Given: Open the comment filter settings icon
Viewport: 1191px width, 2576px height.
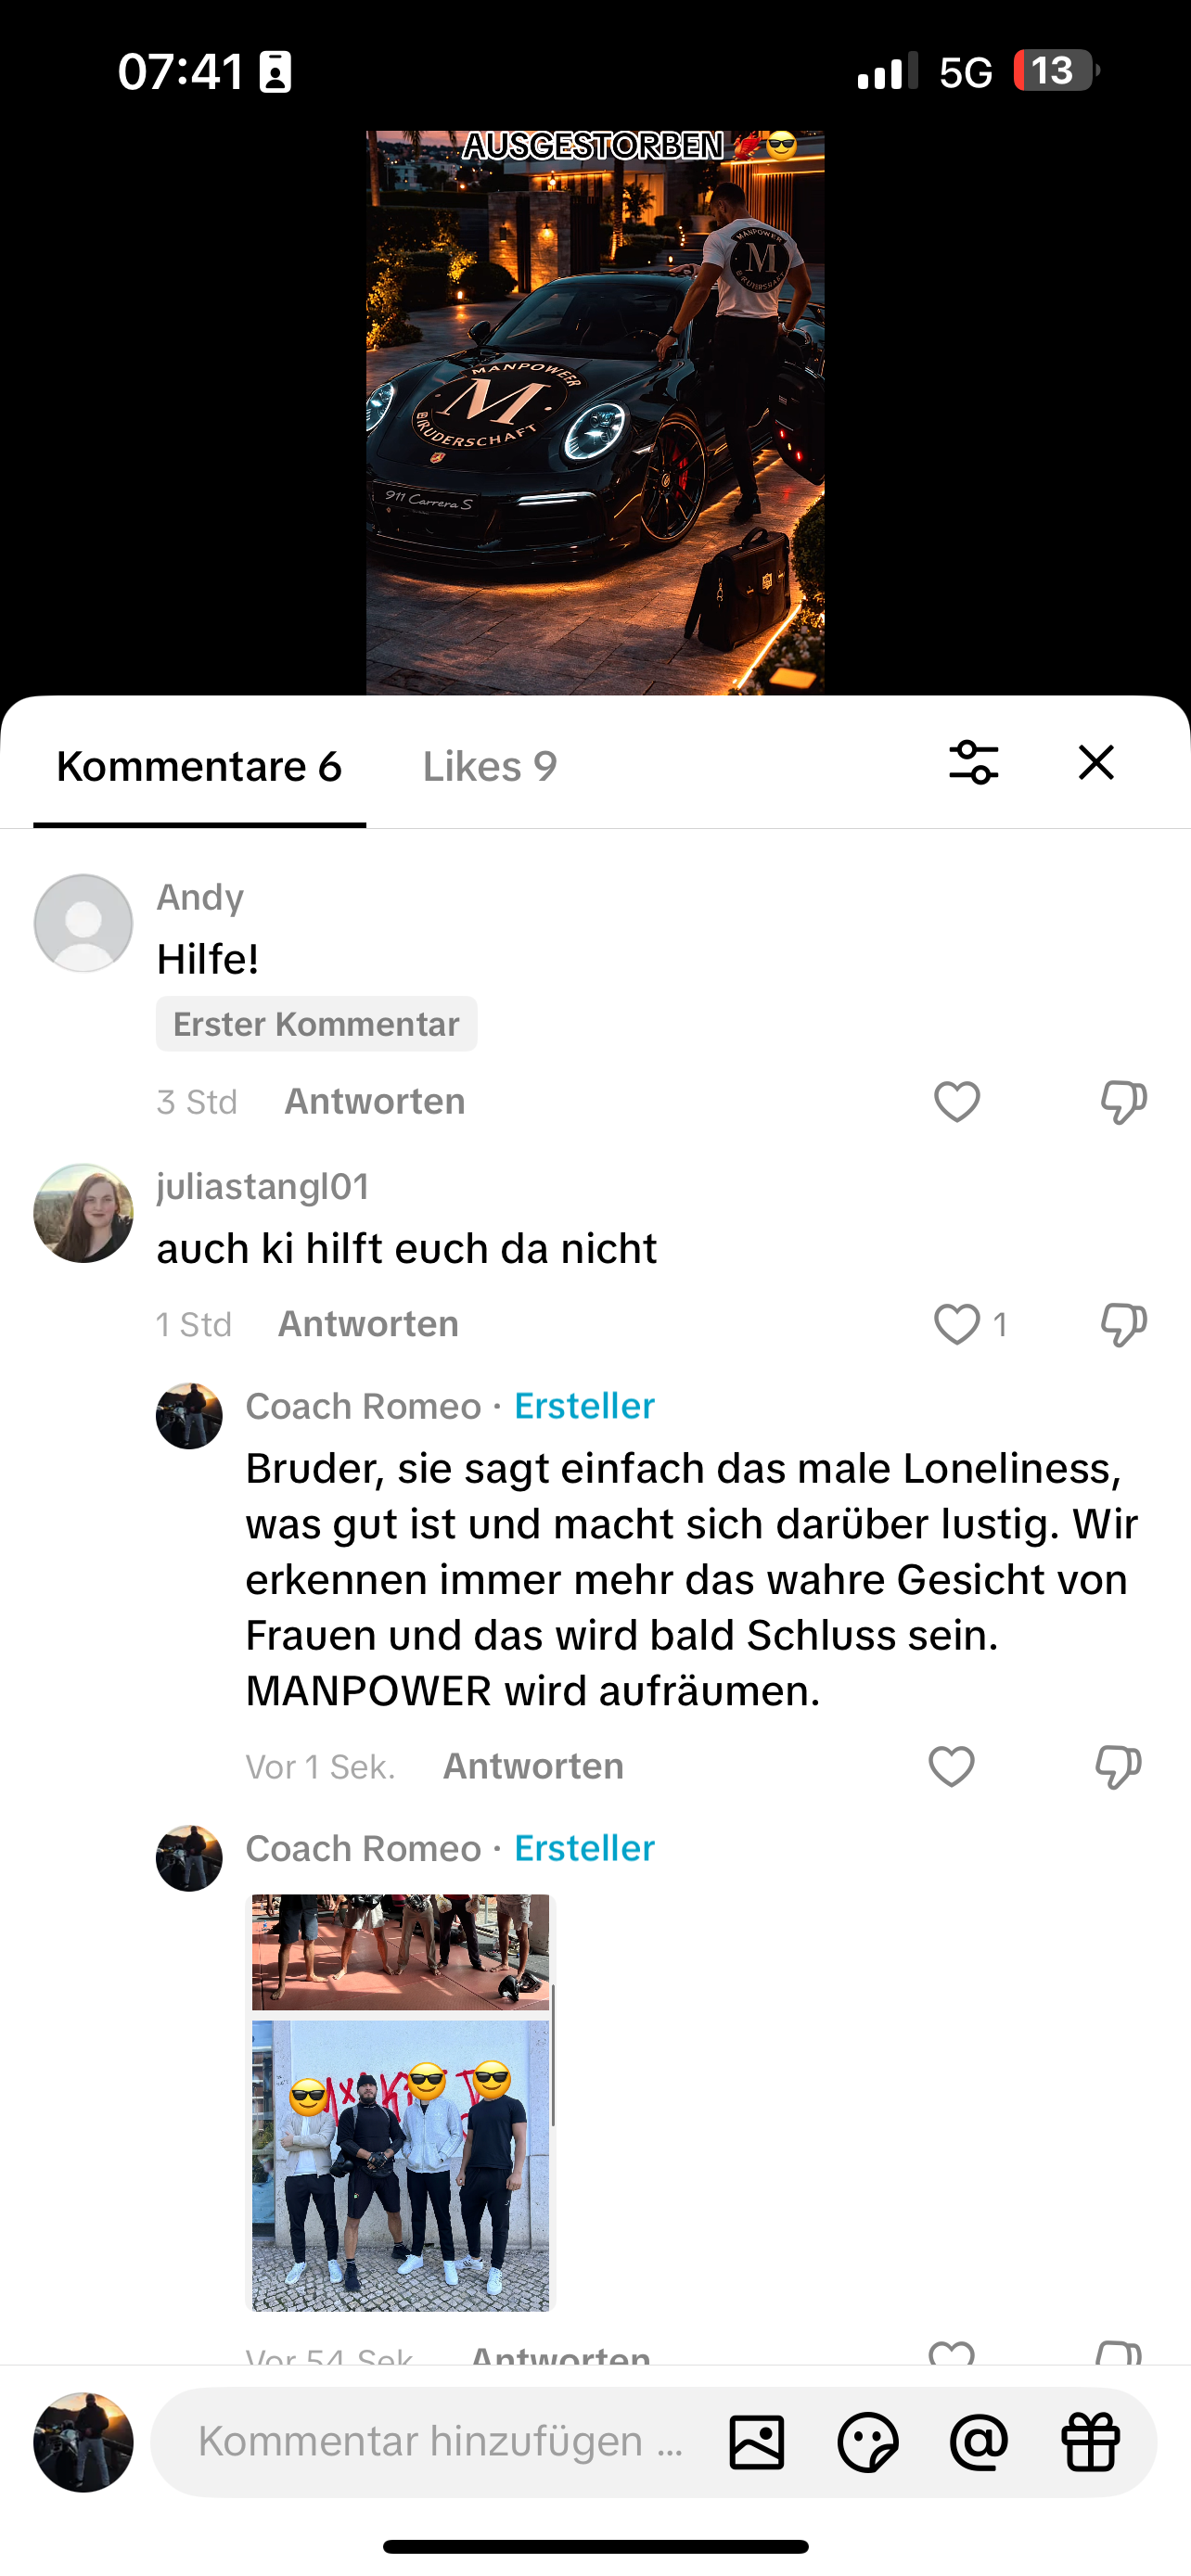Looking at the screenshot, I should coord(973,763).
